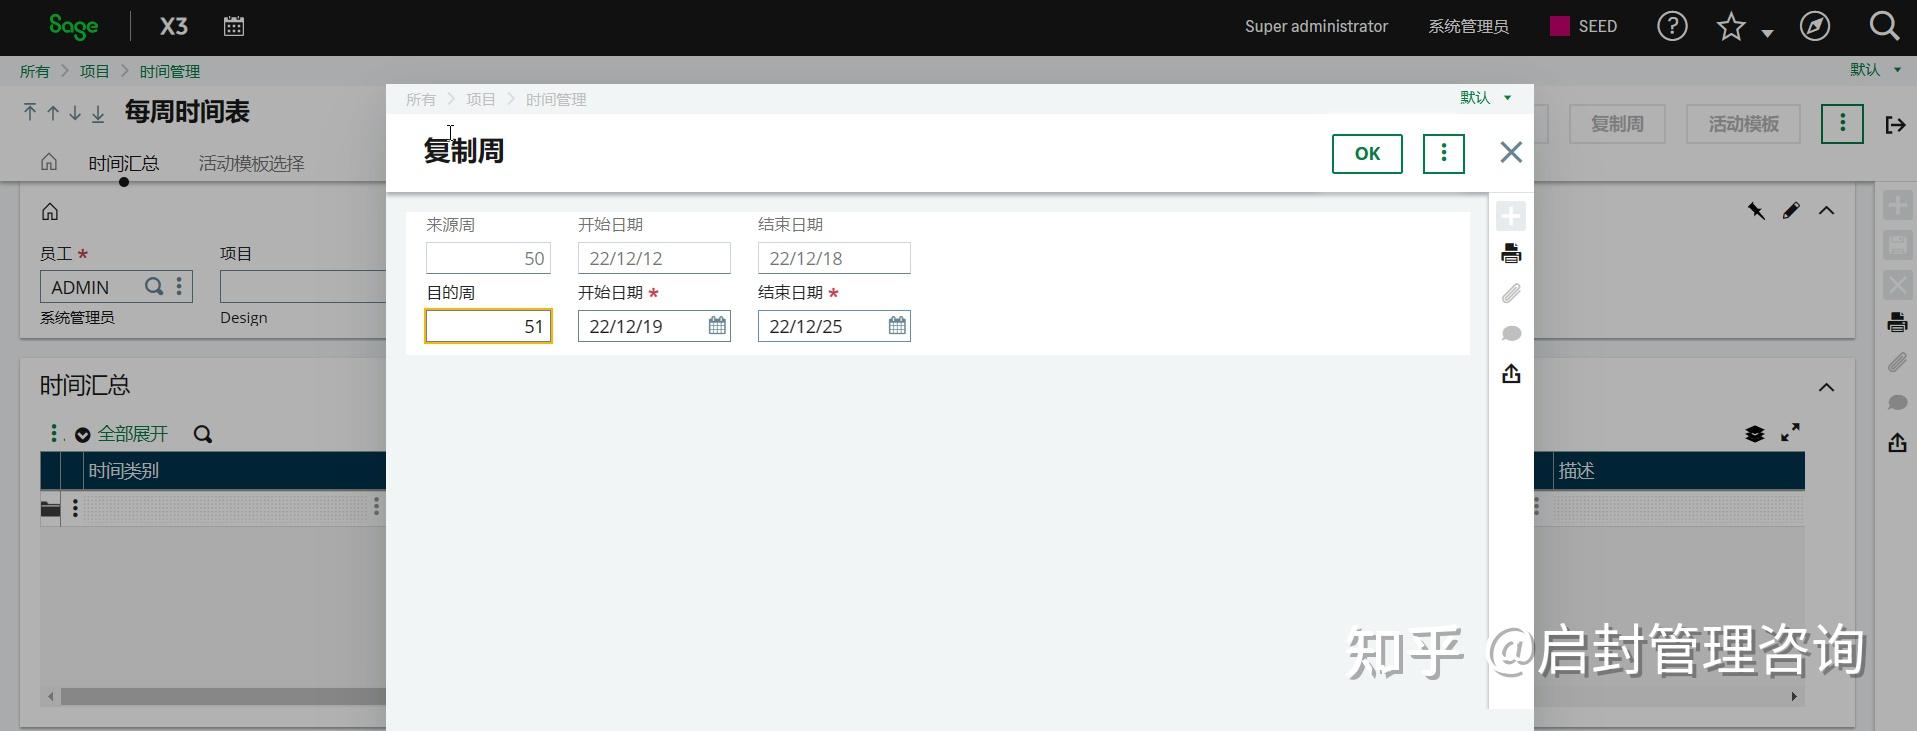1917x731 pixels.
Task: Open calendar picker for target end date
Action: (897, 326)
